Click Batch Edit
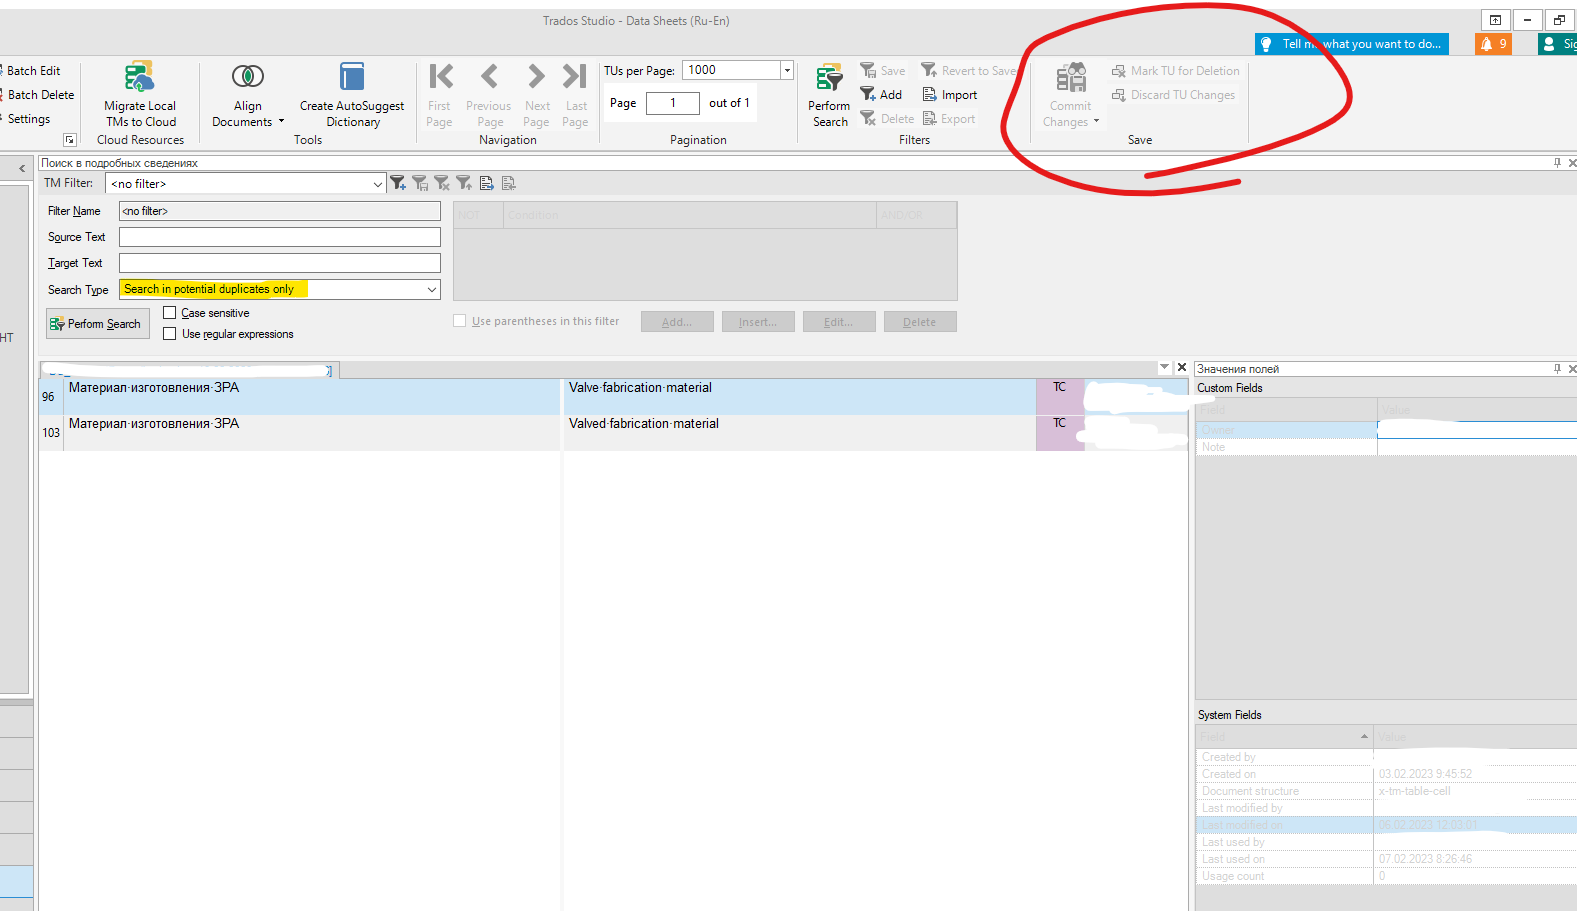This screenshot has height=911, width=1577. [x=33, y=71]
